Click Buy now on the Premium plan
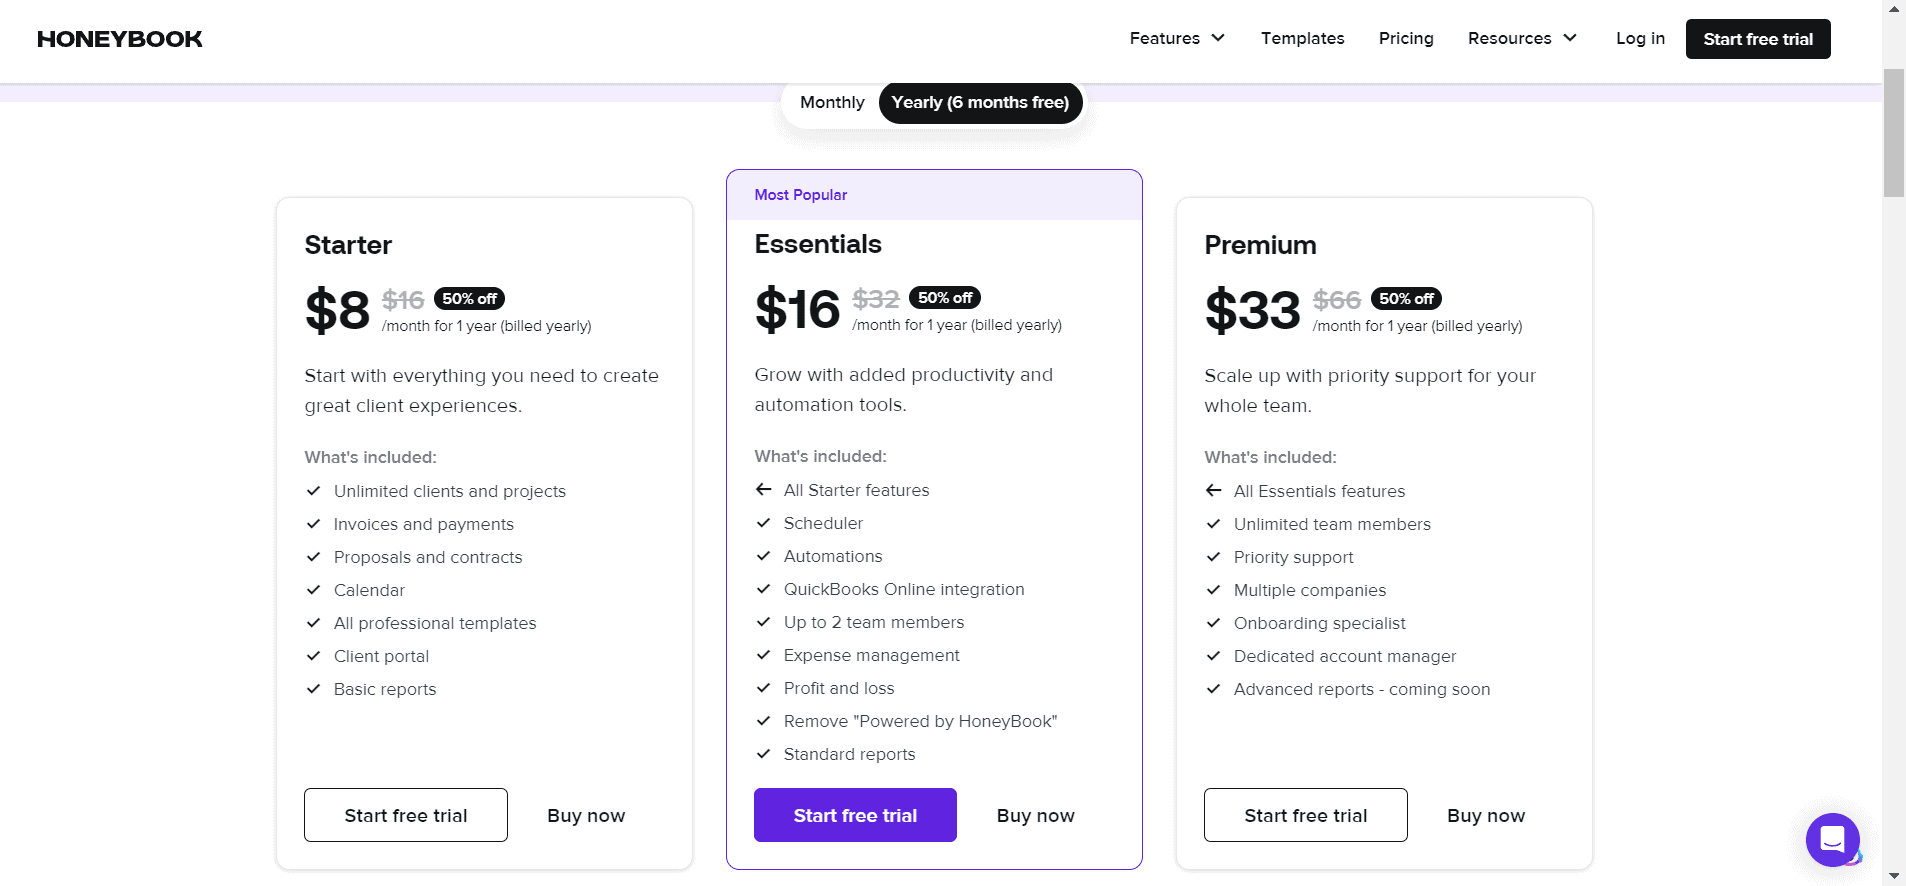 [1485, 815]
